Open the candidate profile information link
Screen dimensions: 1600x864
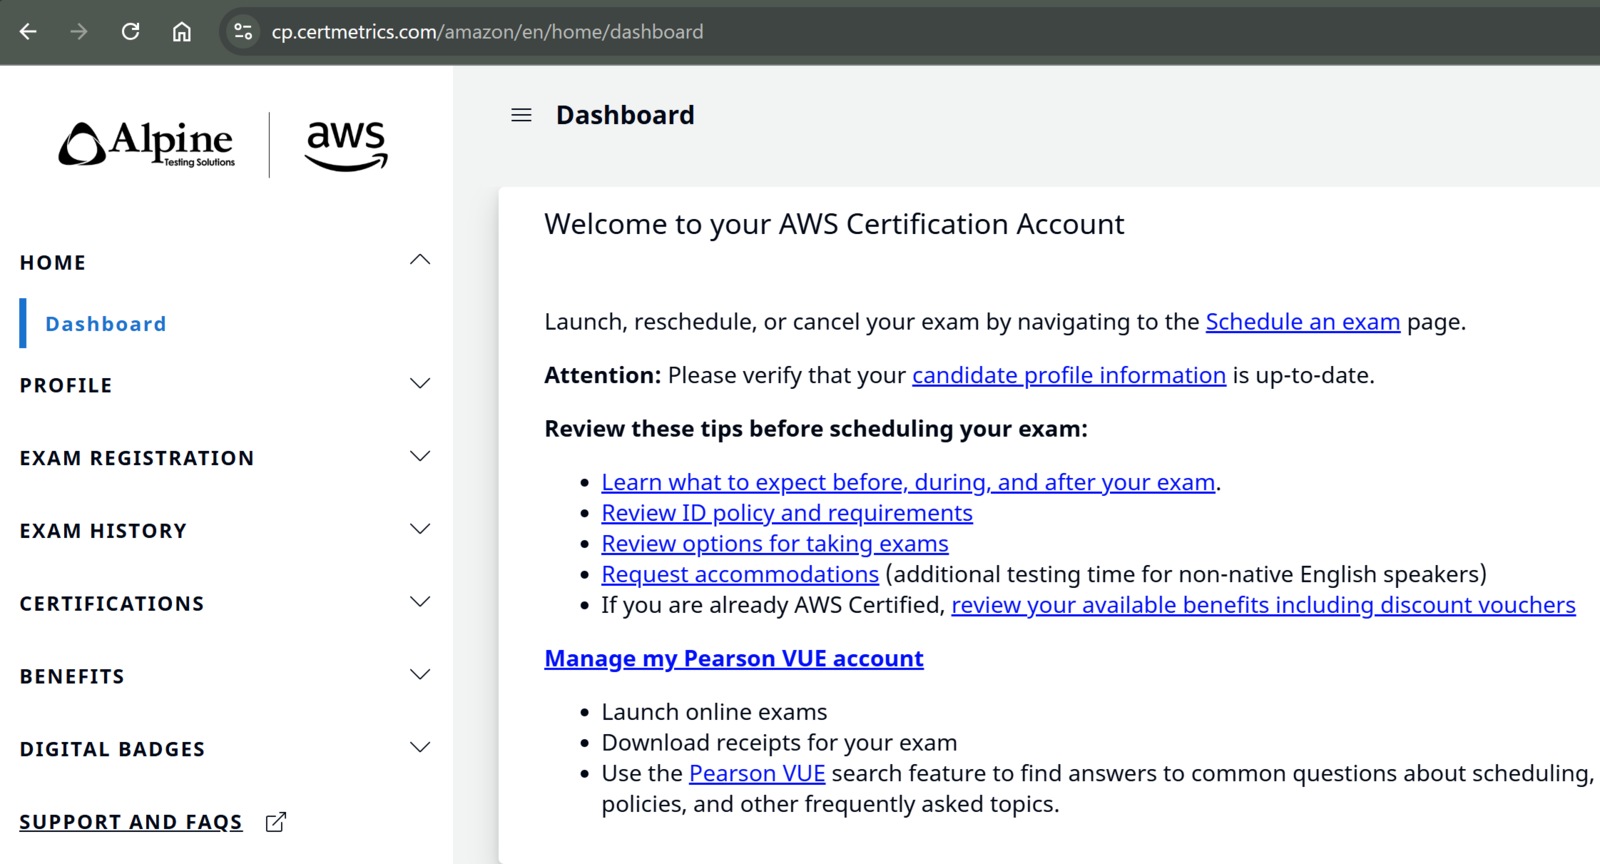[x=1069, y=375]
